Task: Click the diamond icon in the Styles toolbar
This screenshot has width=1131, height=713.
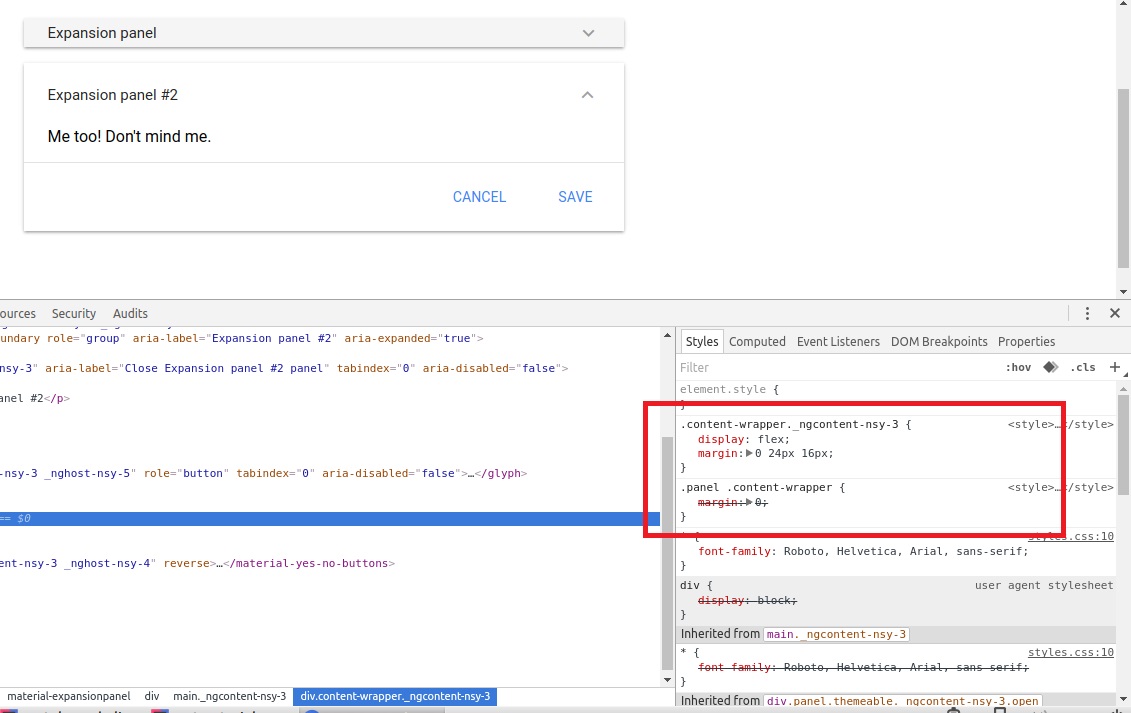Action: [1050, 367]
